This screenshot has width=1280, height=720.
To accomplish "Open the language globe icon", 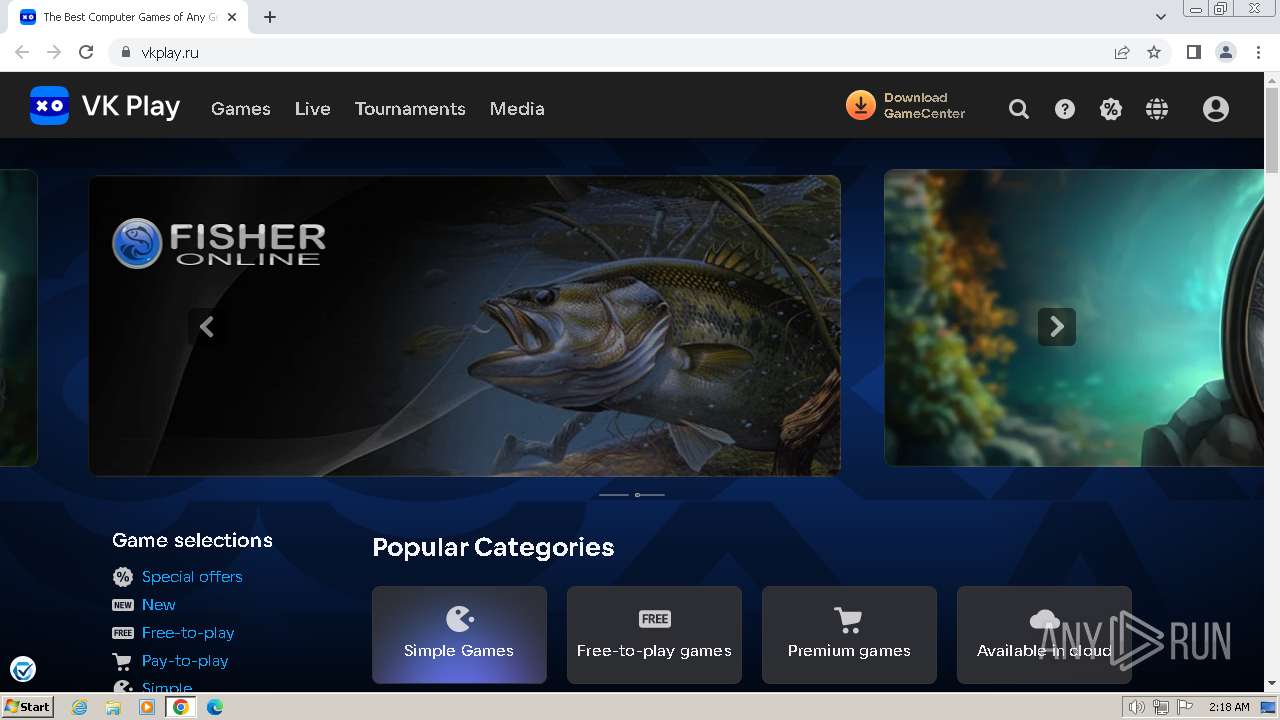I will coord(1157,109).
